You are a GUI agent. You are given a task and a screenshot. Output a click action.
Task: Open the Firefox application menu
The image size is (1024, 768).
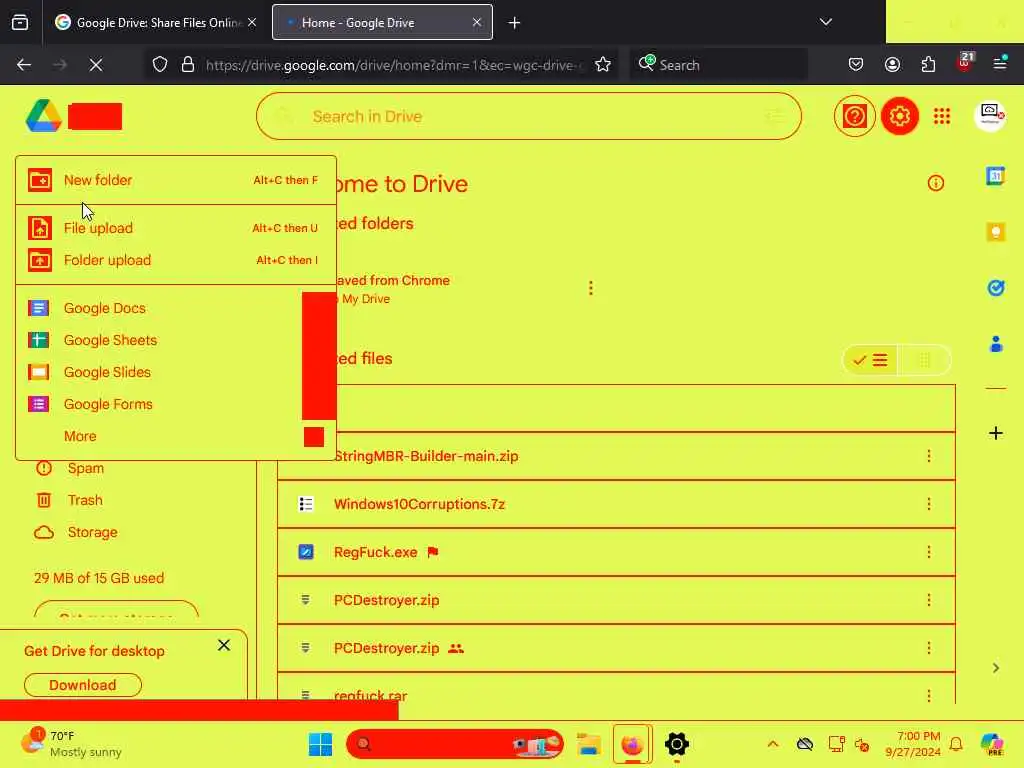(x=1000, y=63)
